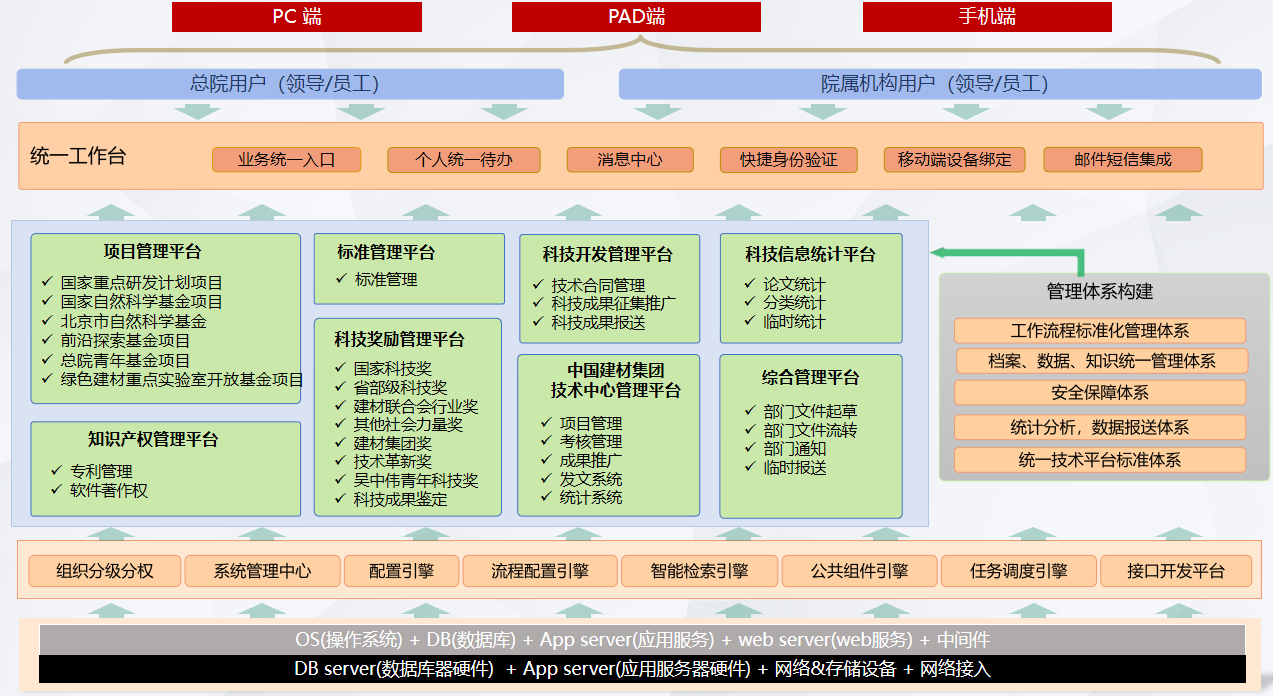
Task: Click 移动端设备绑定 box
Action: pos(955,160)
